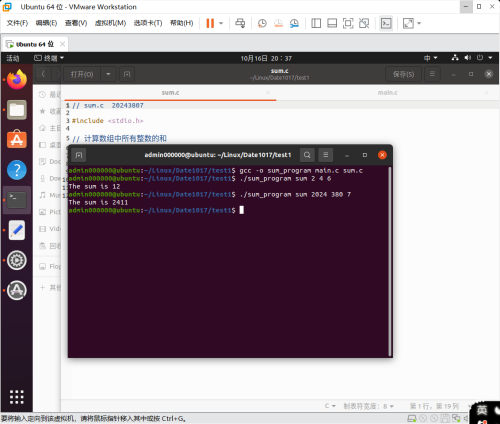Click the 第1行，第19列 position indicator
The image size is (500, 424).
434,406
